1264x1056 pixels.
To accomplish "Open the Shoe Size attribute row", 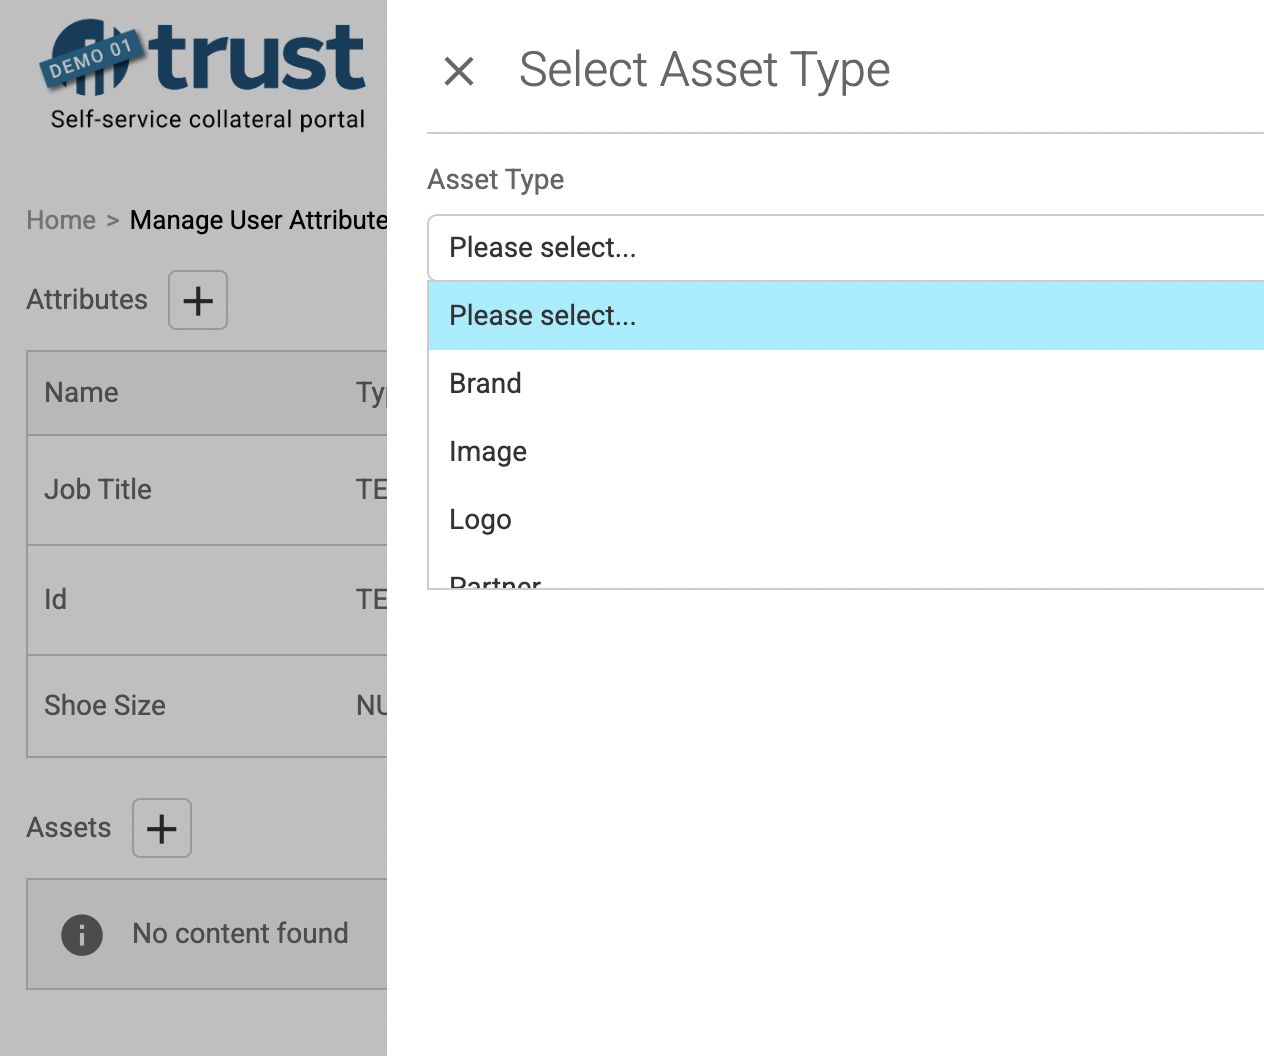I will [105, 706].
